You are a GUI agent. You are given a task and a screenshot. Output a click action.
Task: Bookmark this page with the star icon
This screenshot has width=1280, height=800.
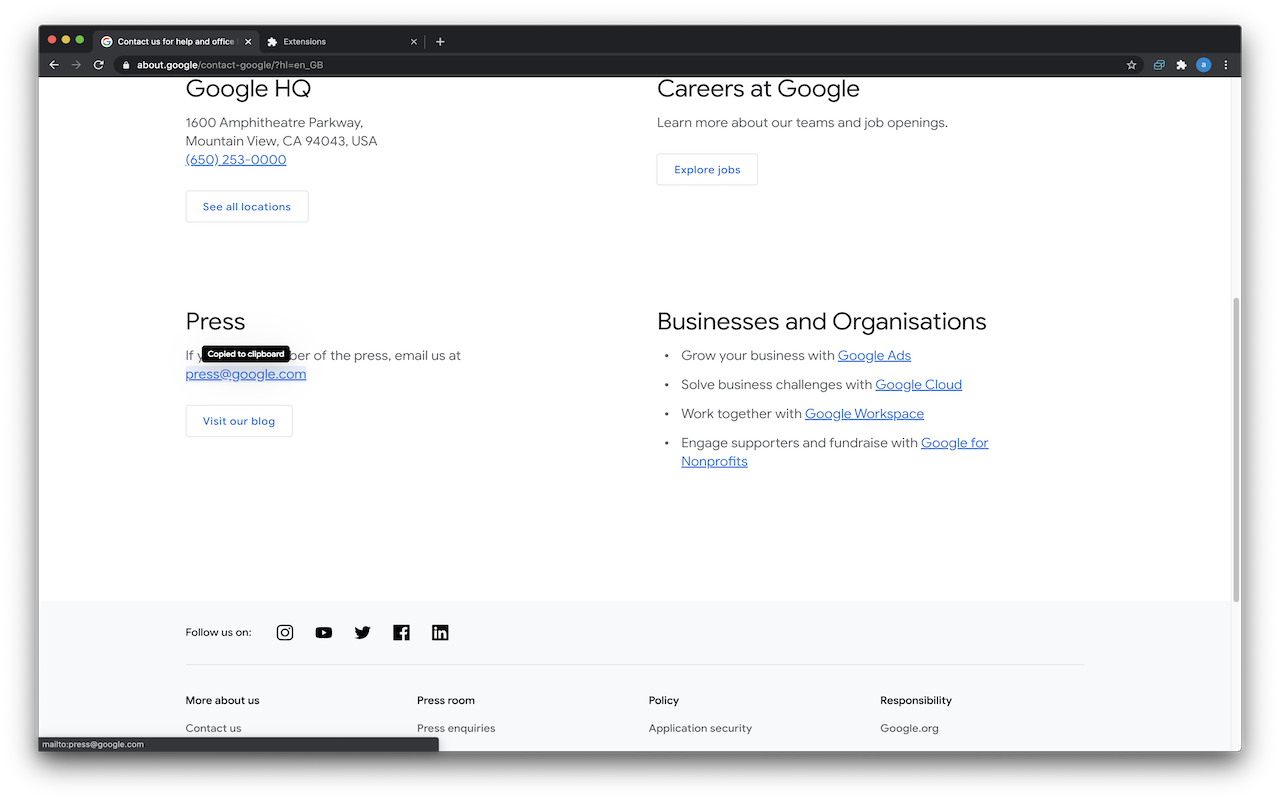(x=1131, y=64)
